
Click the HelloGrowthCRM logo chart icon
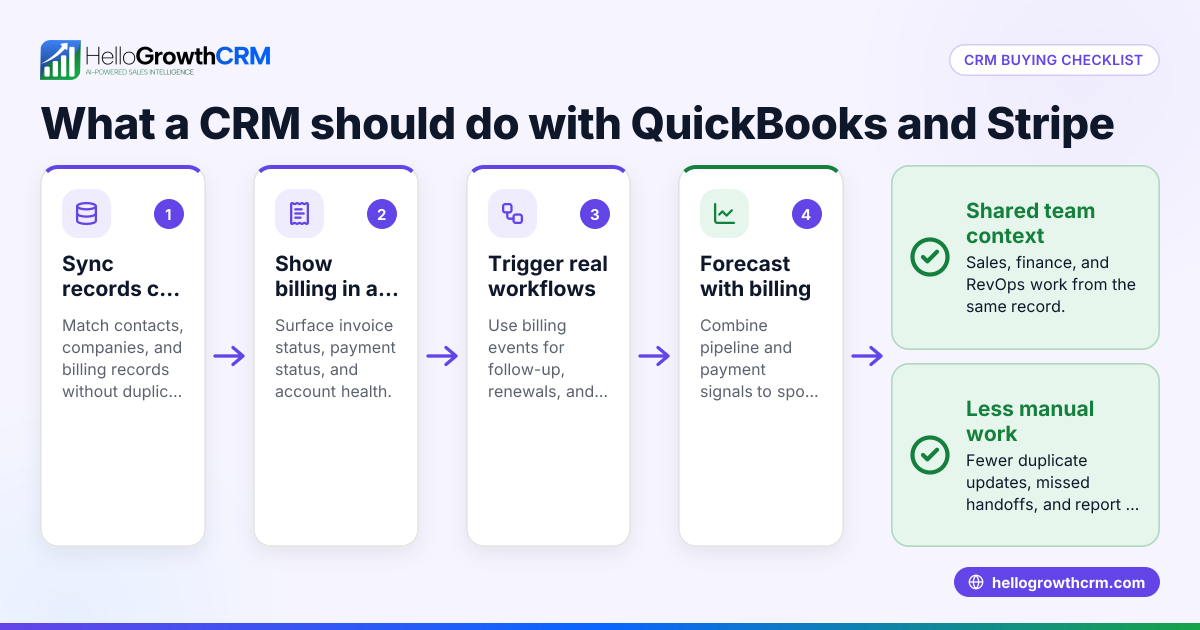click(60, 60)
